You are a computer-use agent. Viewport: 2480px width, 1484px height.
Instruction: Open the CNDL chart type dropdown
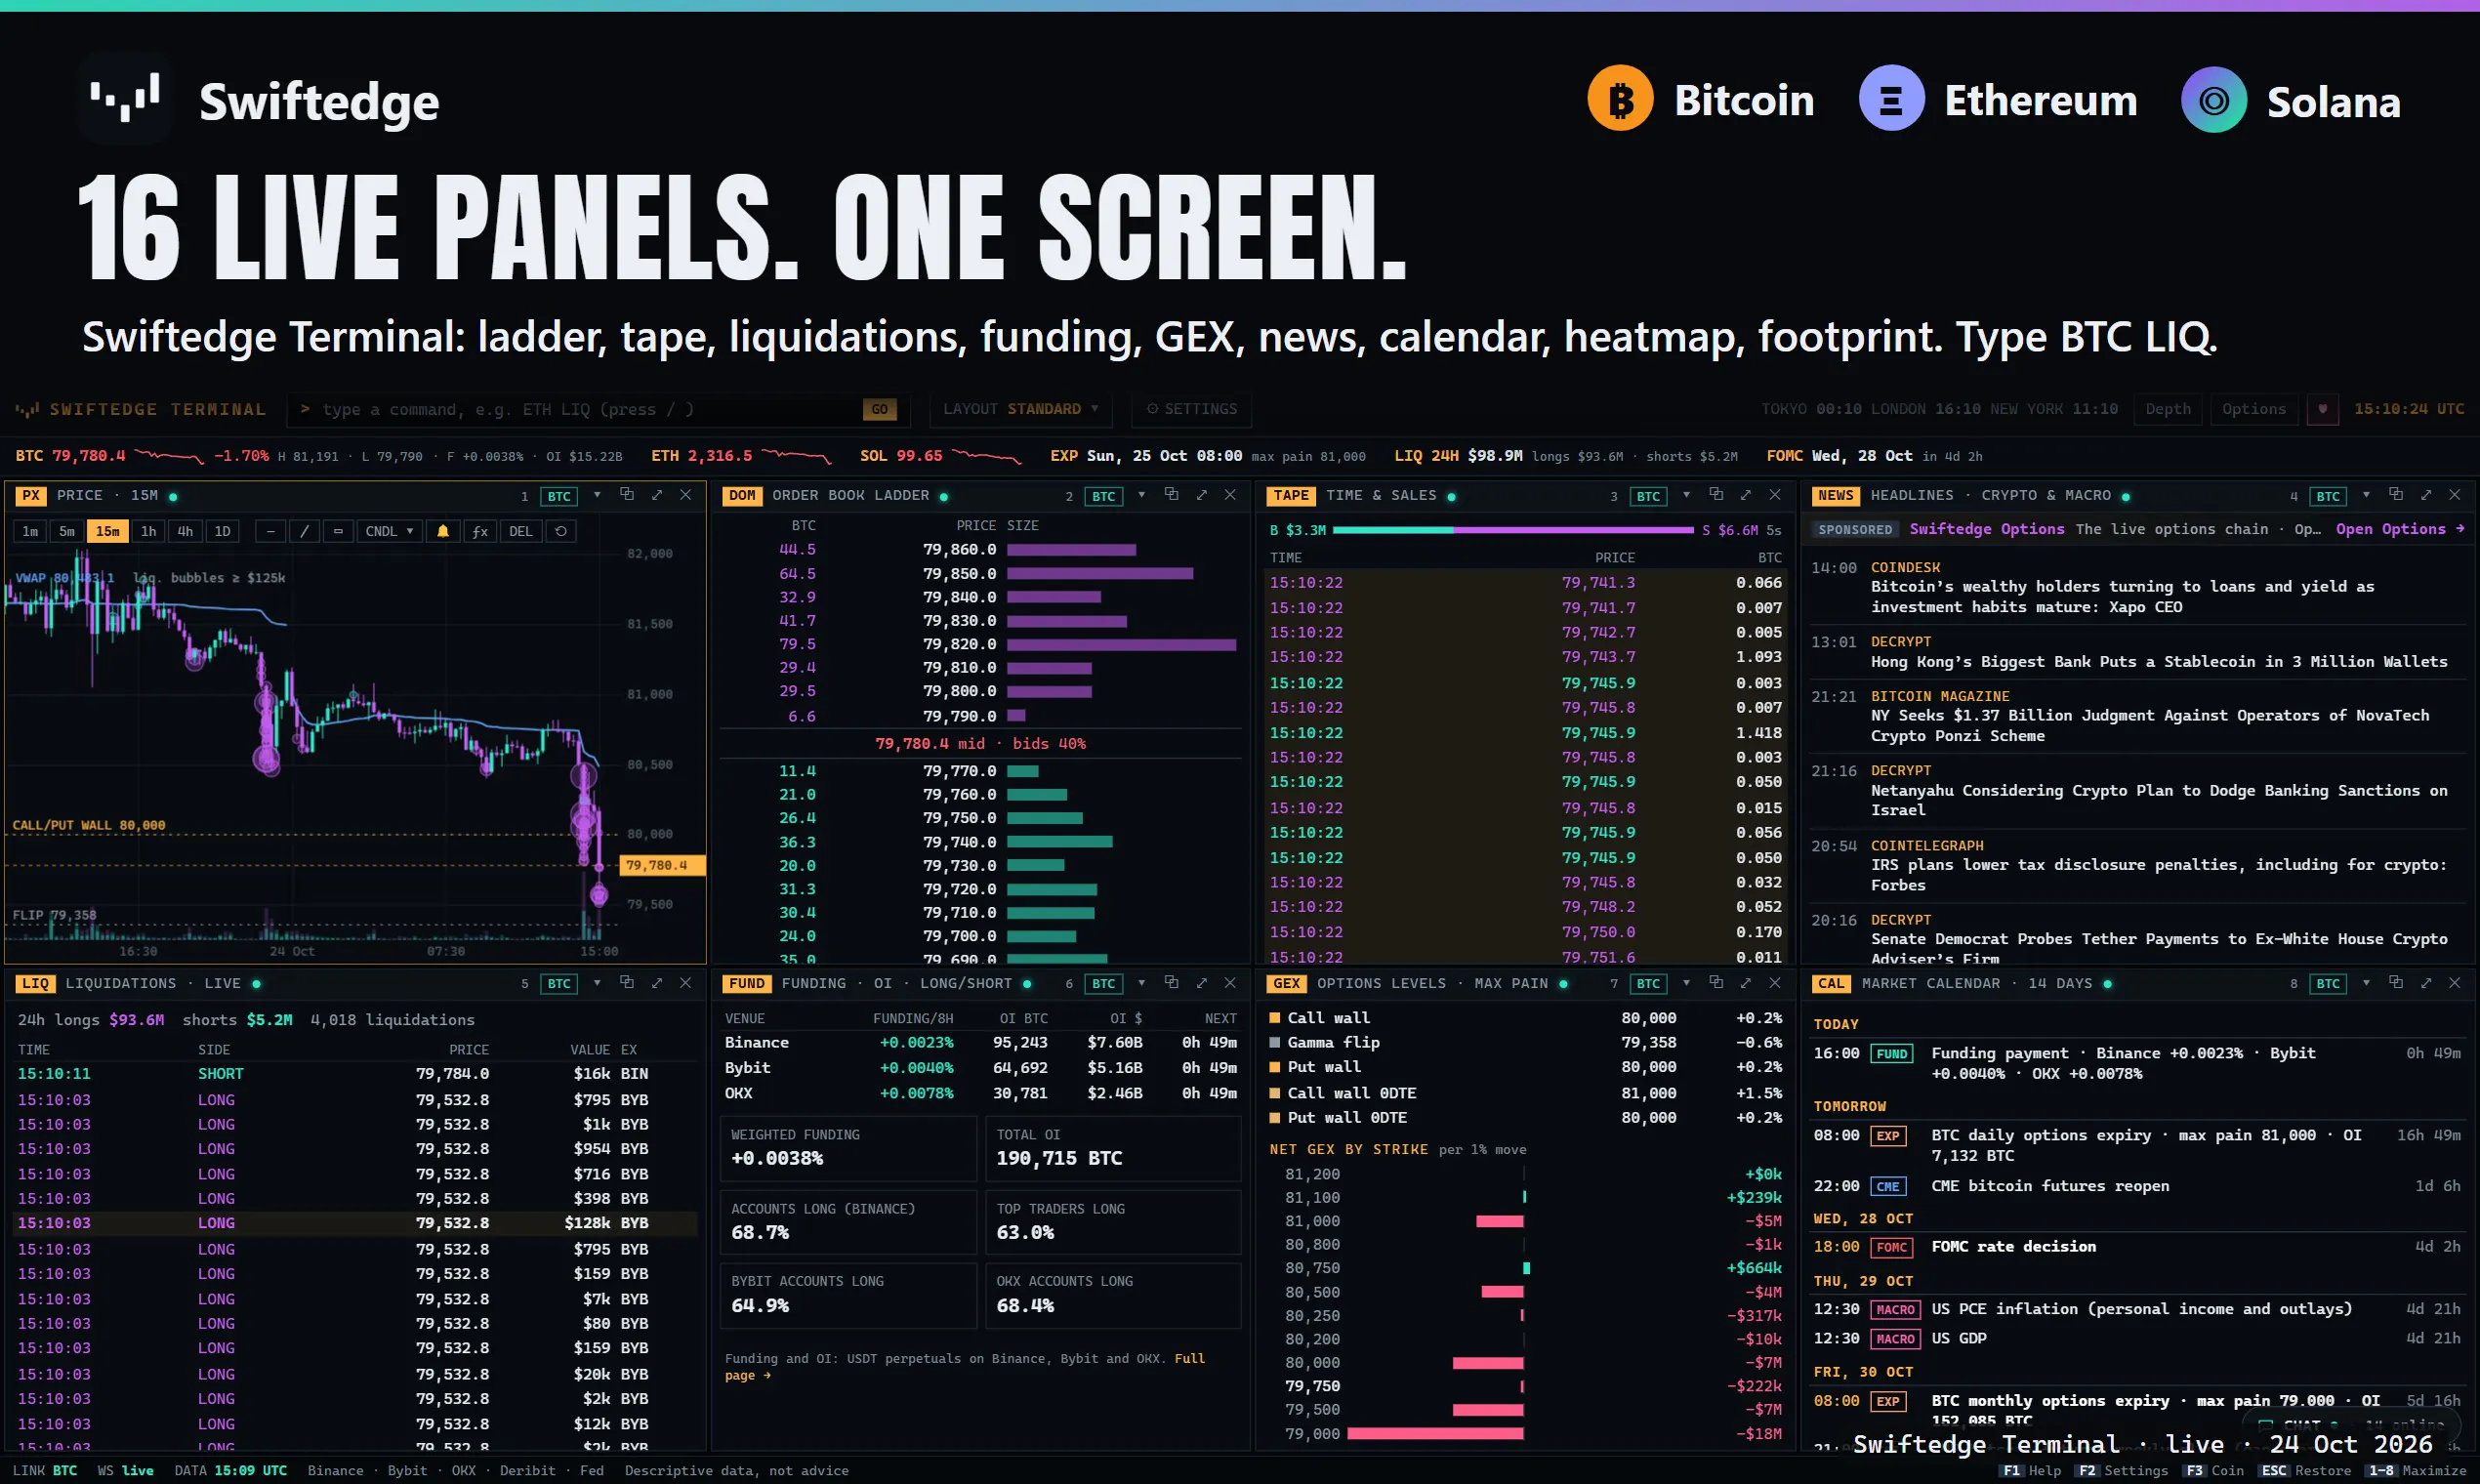coord(389,531)
